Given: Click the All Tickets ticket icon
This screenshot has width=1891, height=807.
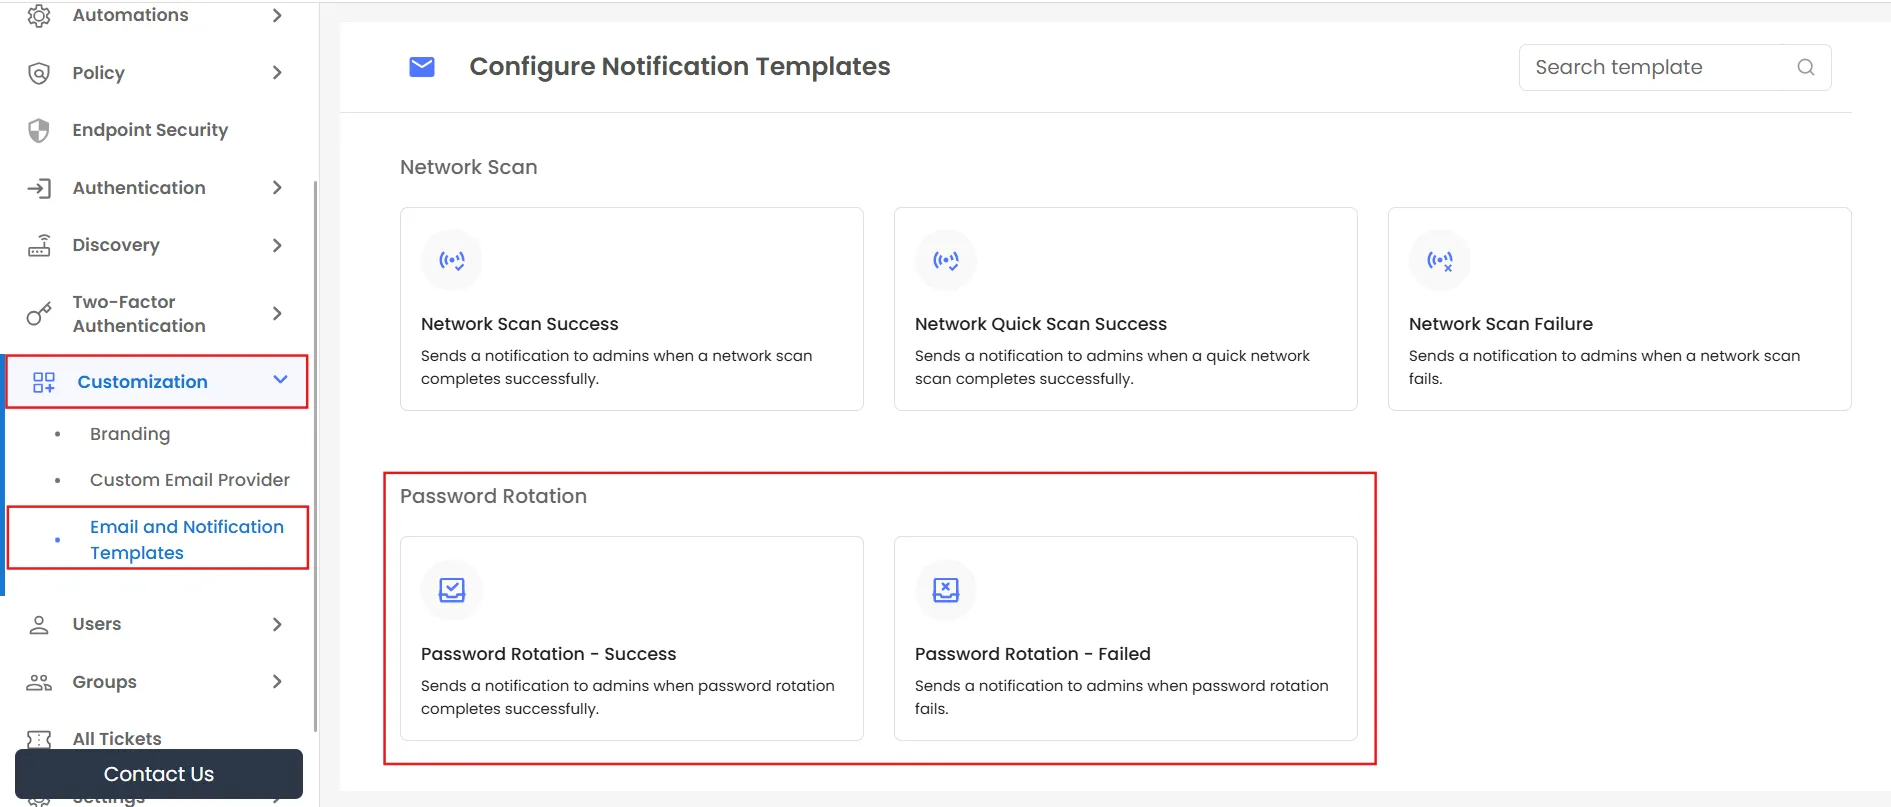Looking at the screenshot, I should click(x=39, y=739).
